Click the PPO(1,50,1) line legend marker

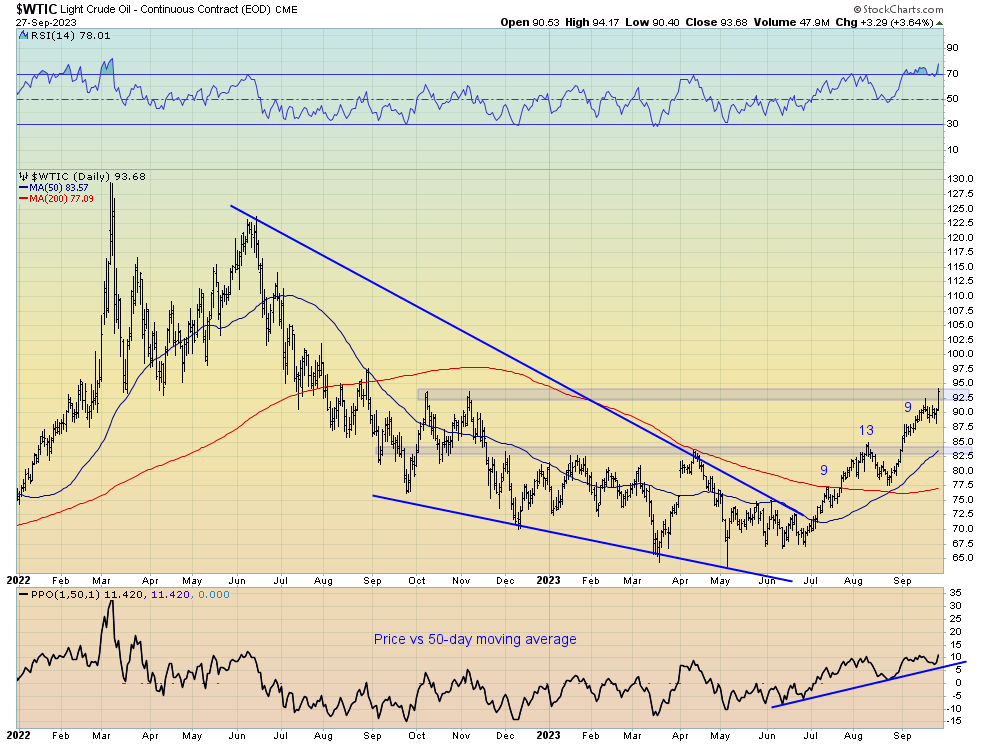tap(22, 592)
